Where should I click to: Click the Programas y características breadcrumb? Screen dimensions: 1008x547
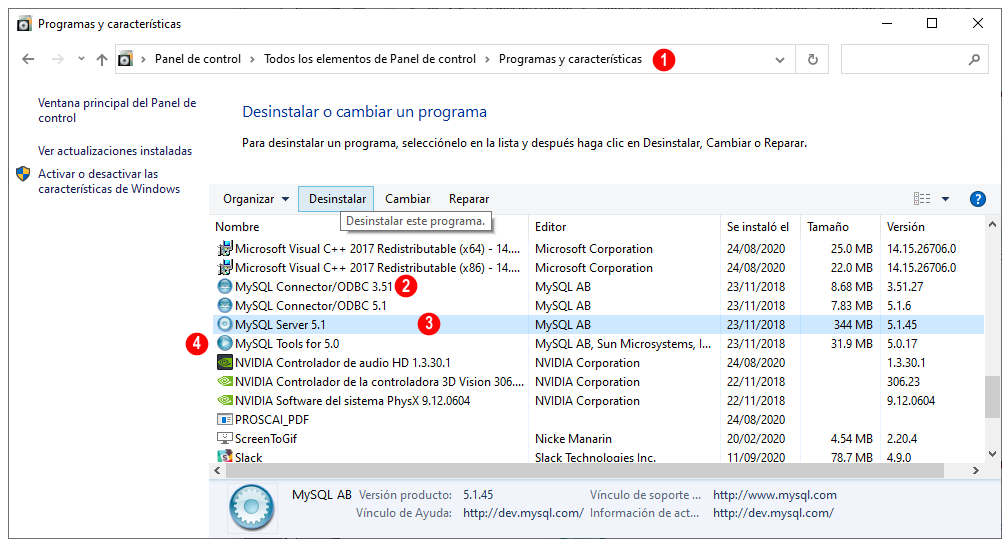pyautogui.click(x=570, y=59)
